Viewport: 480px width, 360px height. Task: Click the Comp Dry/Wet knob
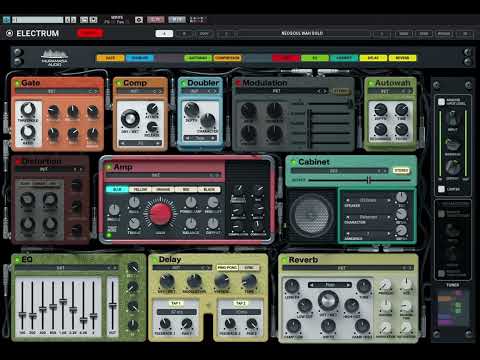pos(130,118)
